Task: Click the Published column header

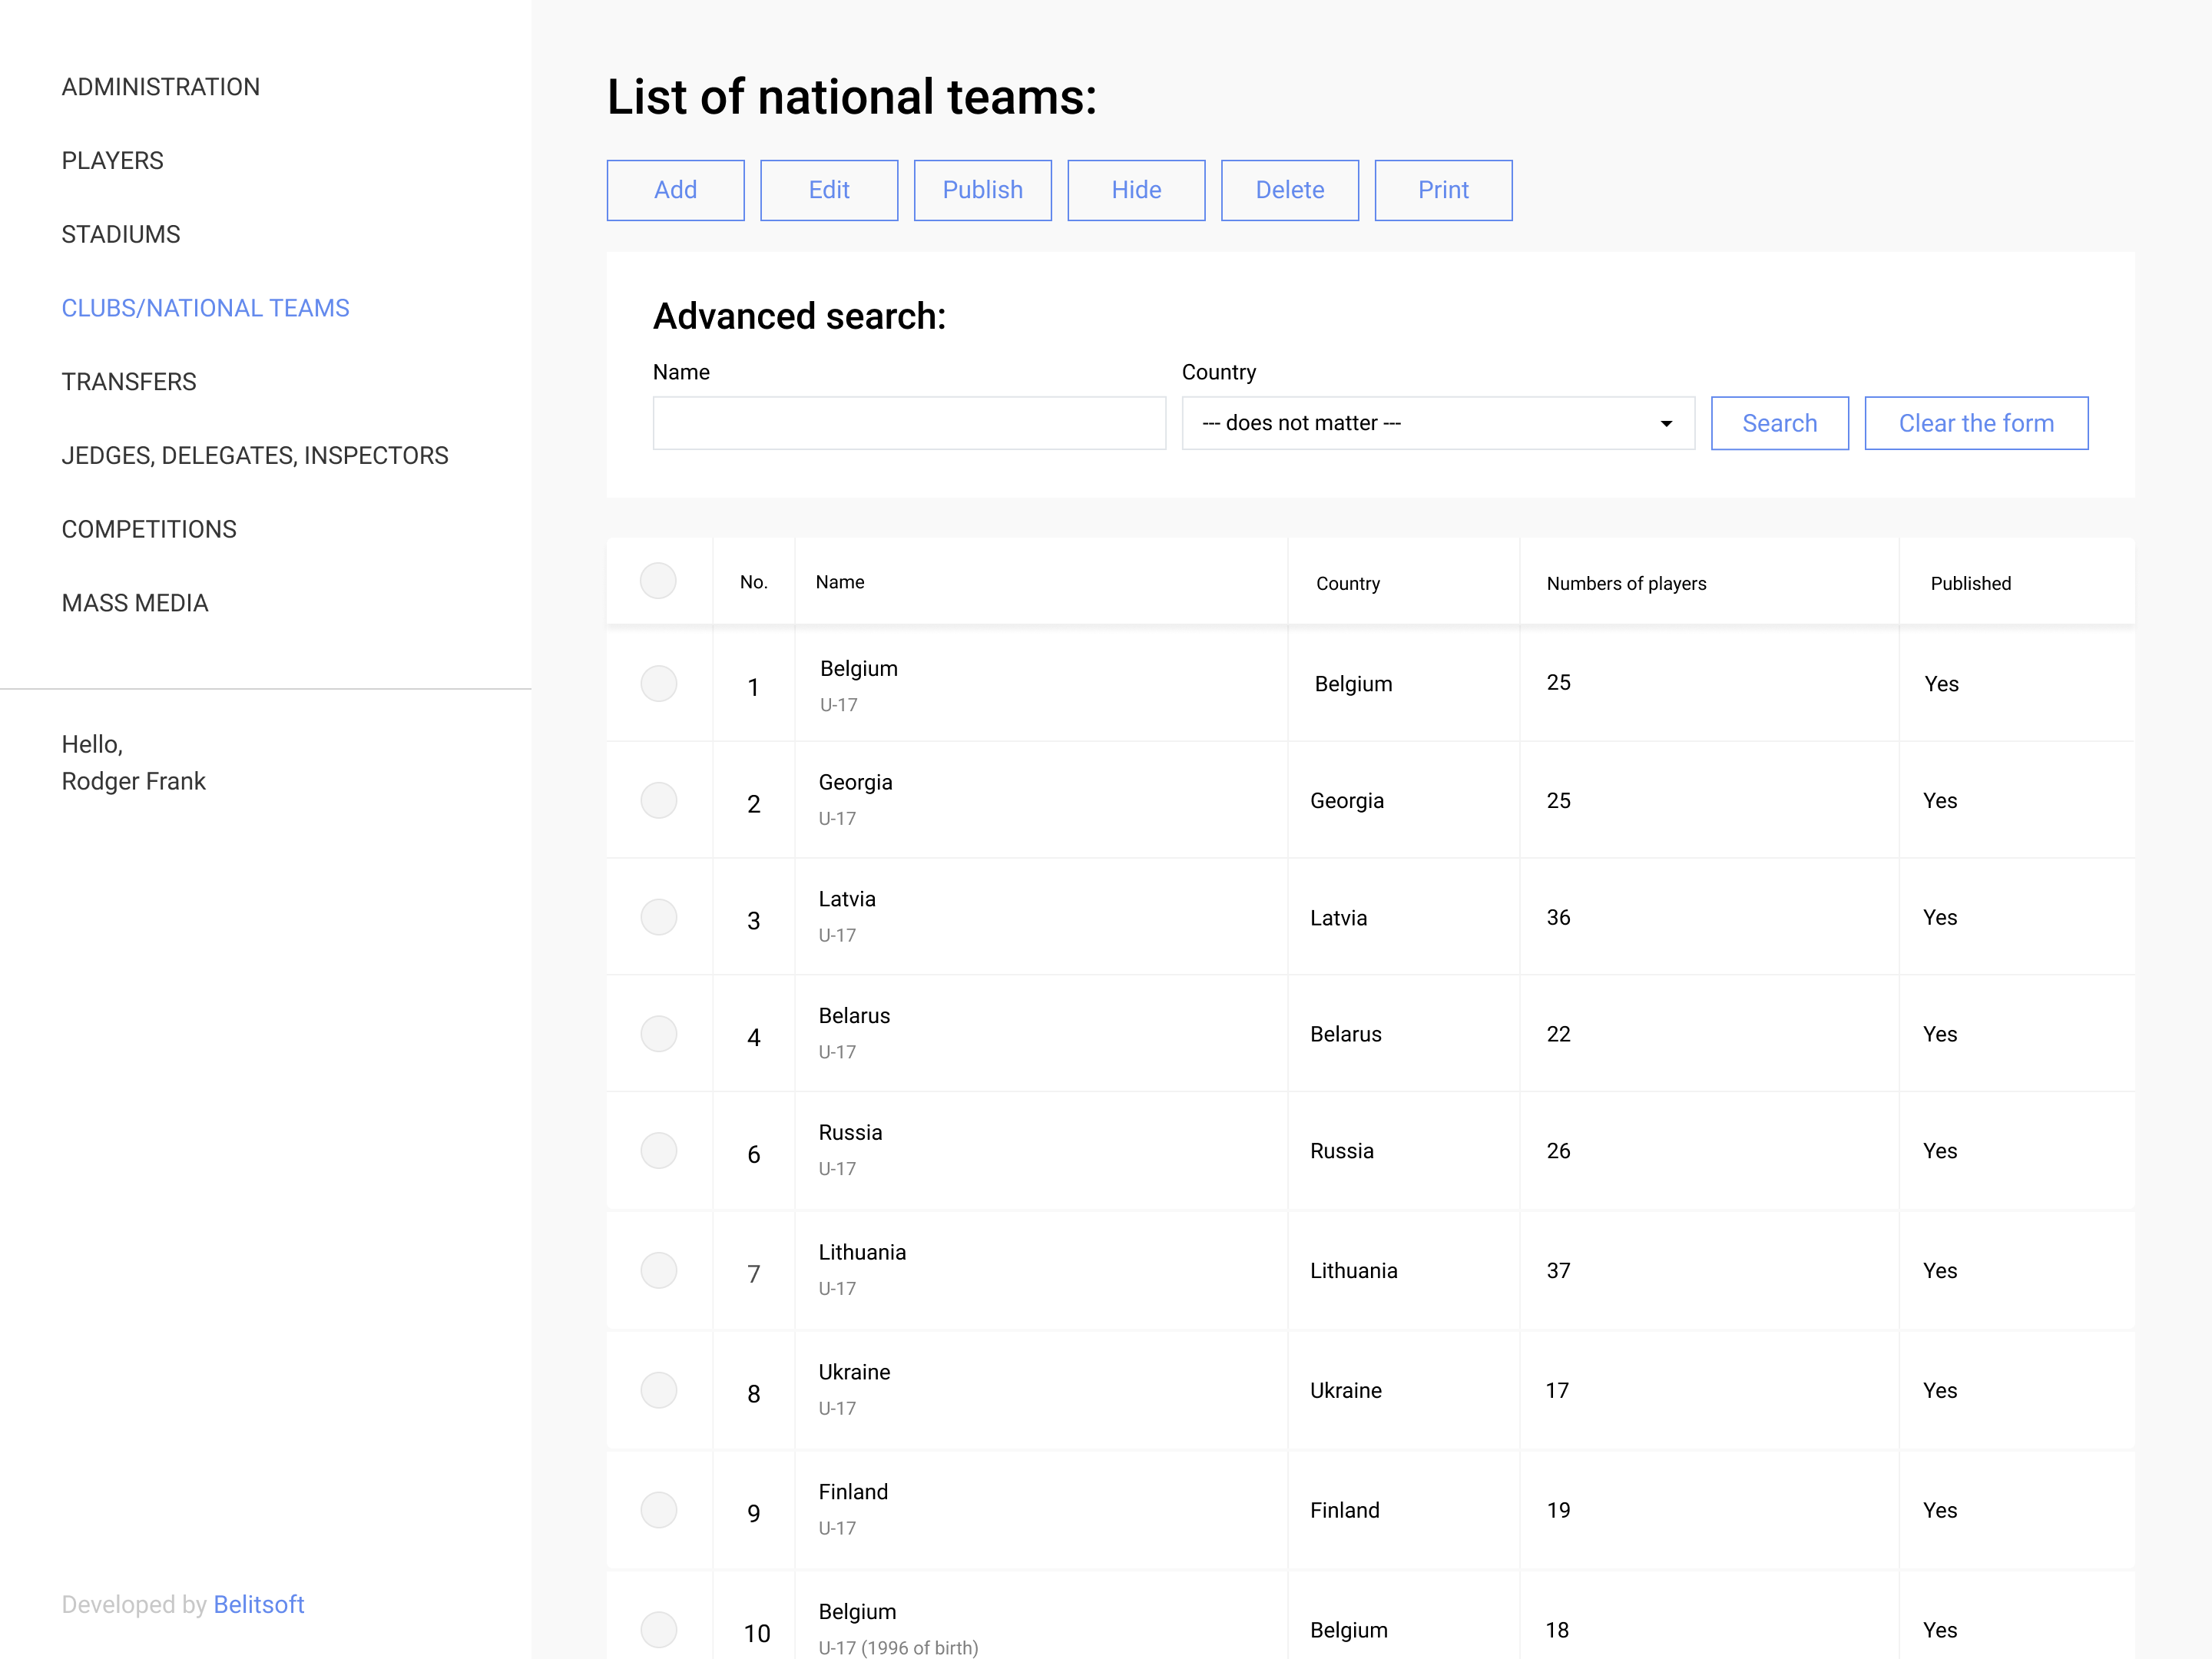Action: pyautogui.click(x=1971, y=584)
